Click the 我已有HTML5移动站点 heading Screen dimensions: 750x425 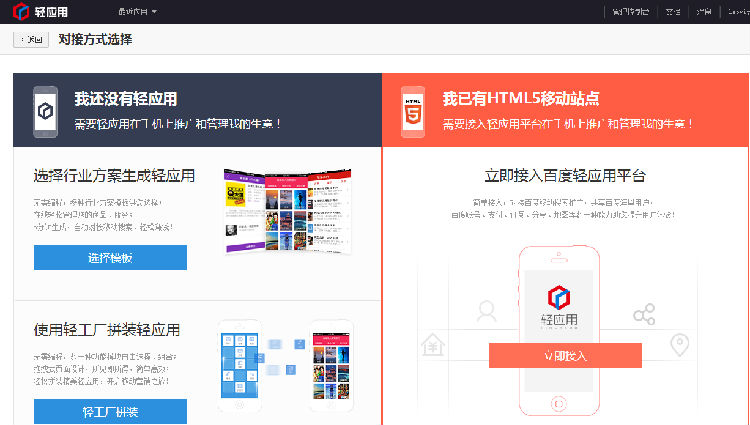click(x=521, y=99)
